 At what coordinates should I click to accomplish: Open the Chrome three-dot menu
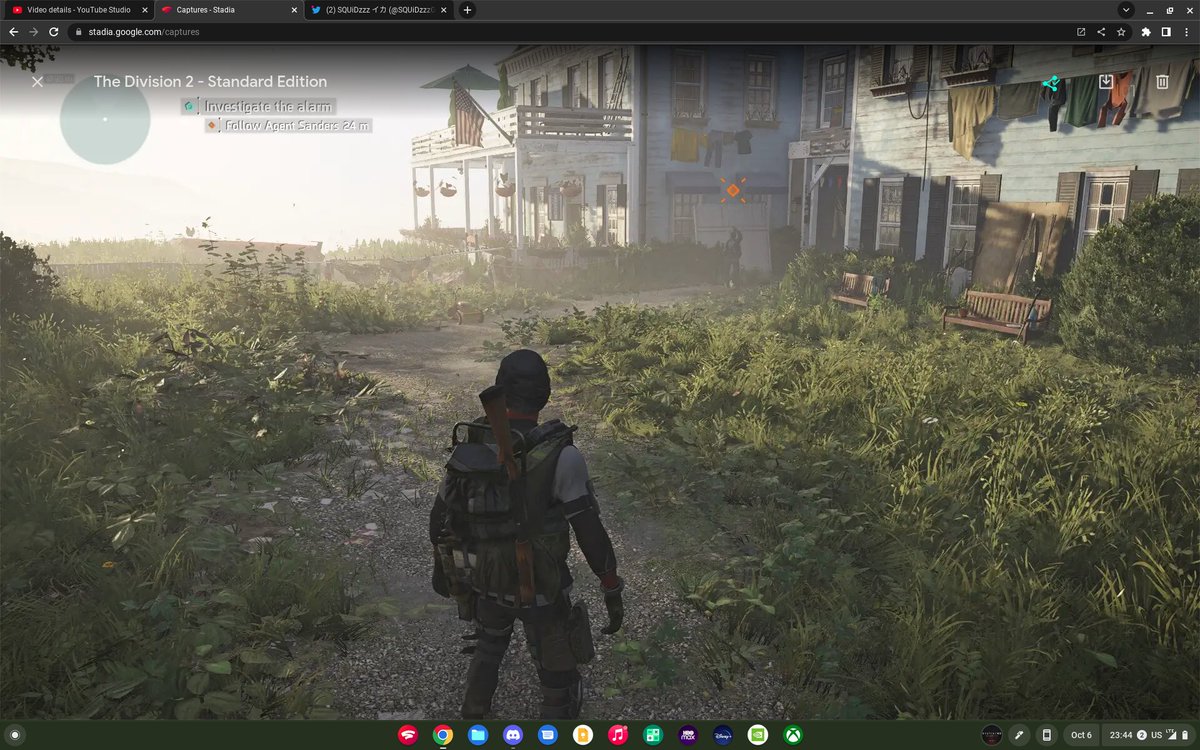1186,31
